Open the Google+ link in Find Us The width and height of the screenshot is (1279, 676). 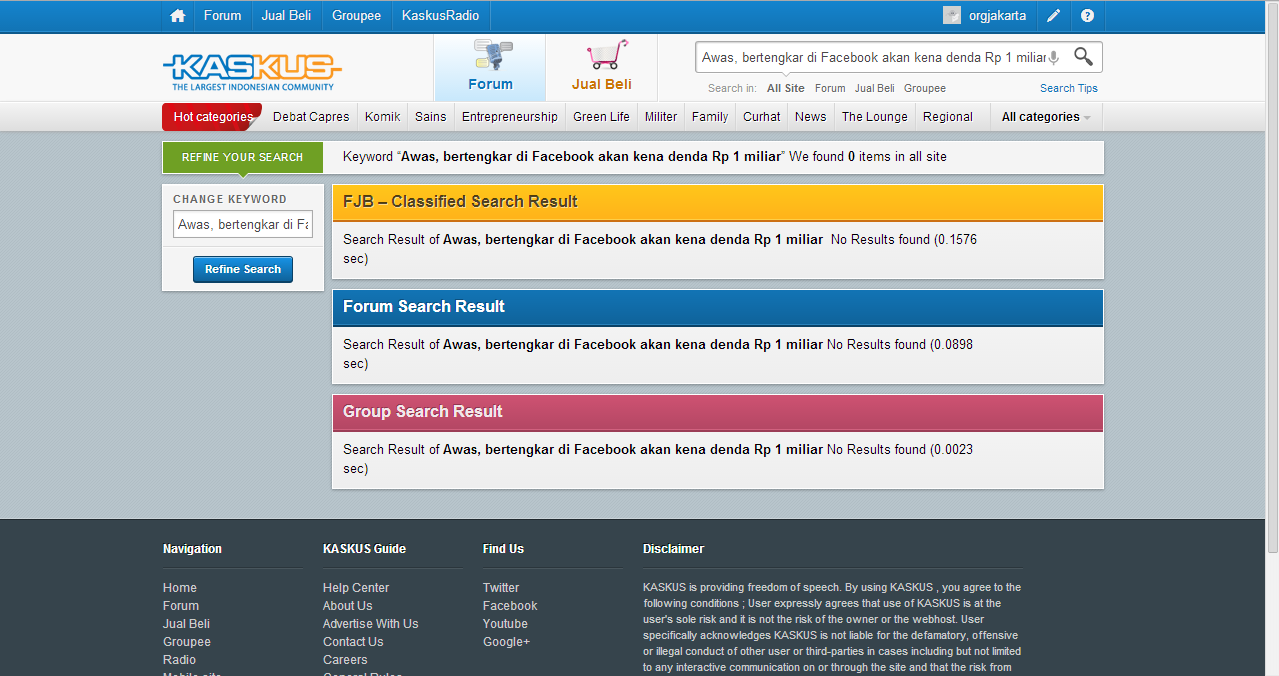click(506, 642)
